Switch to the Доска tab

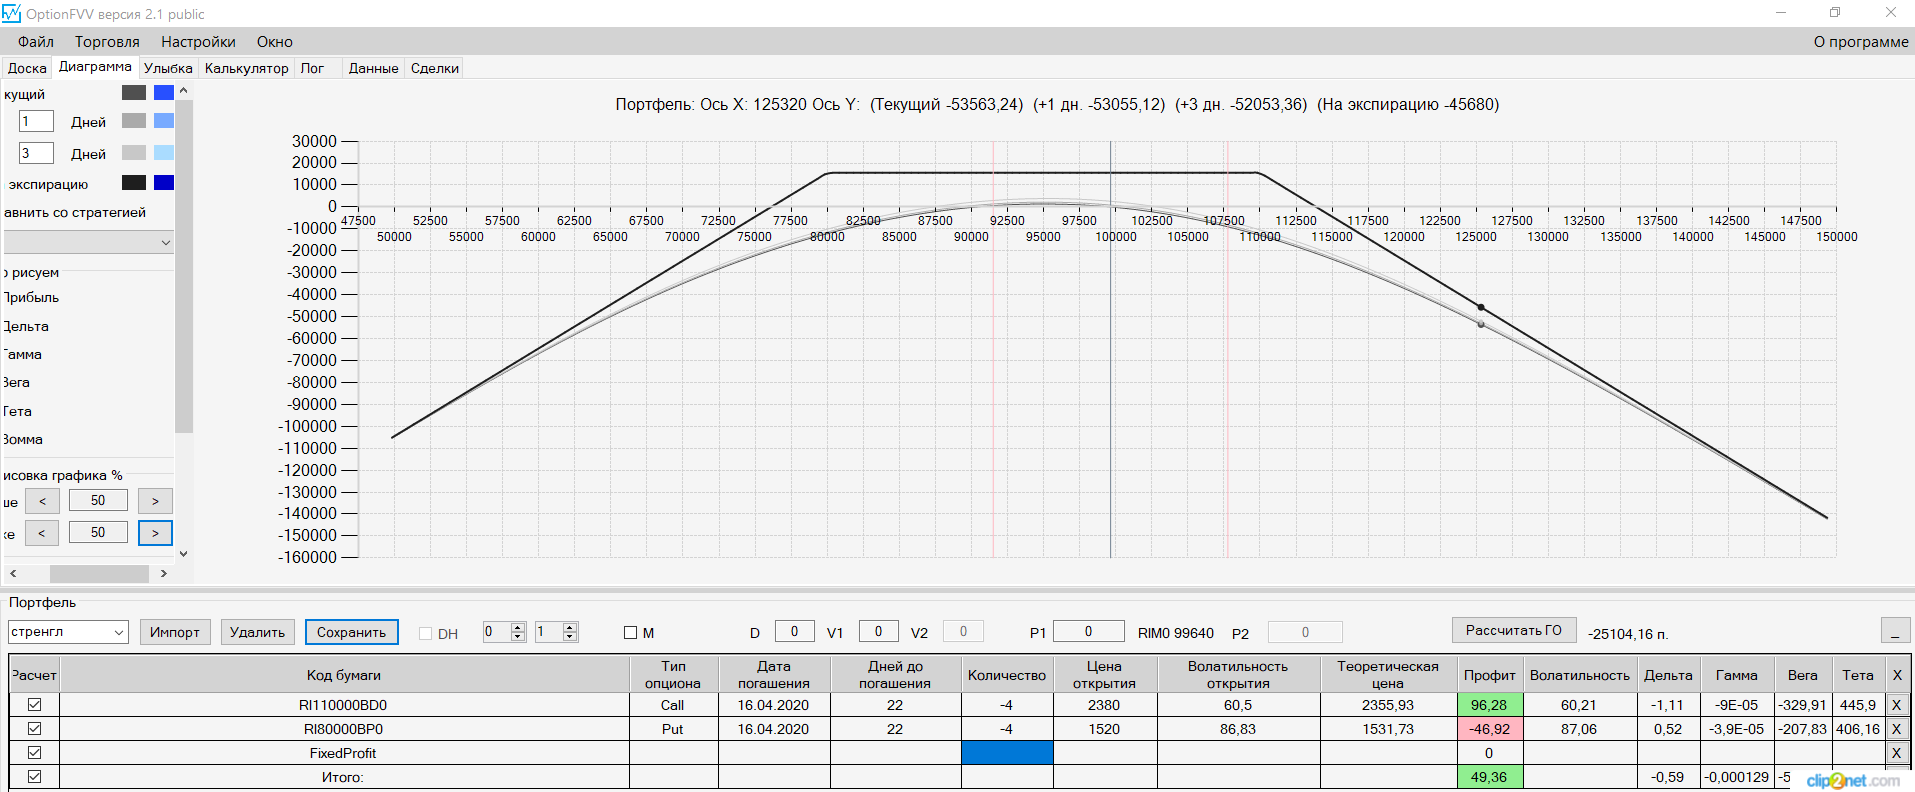click(27, 68)
